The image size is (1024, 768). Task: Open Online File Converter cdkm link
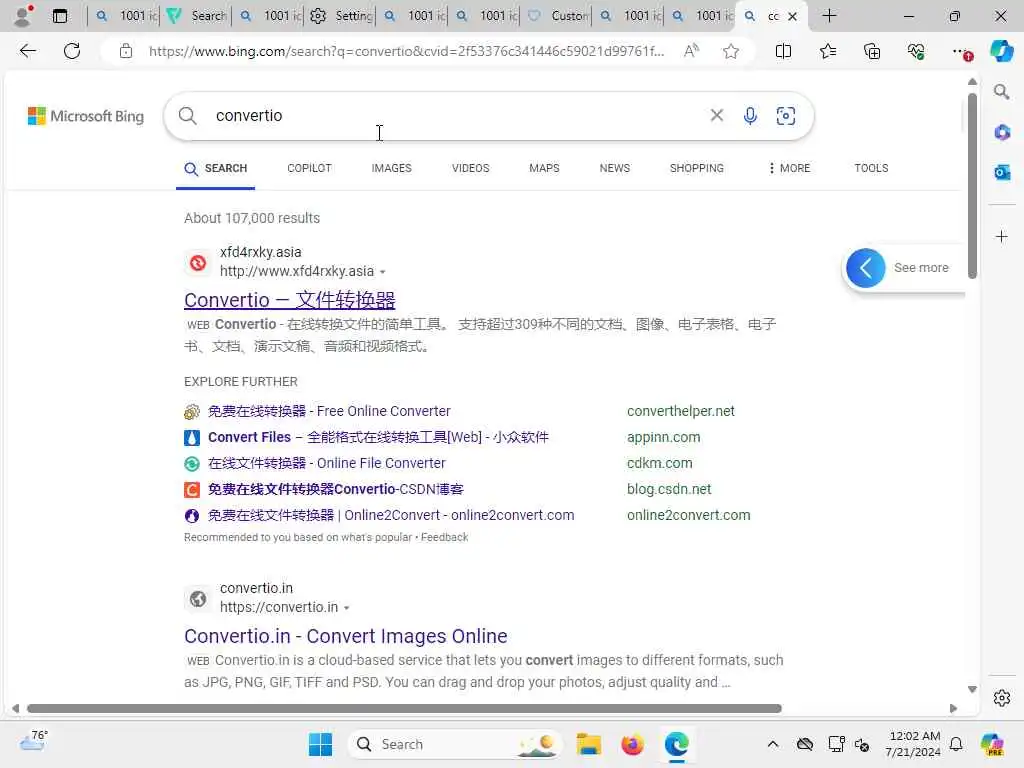[327, 463]
